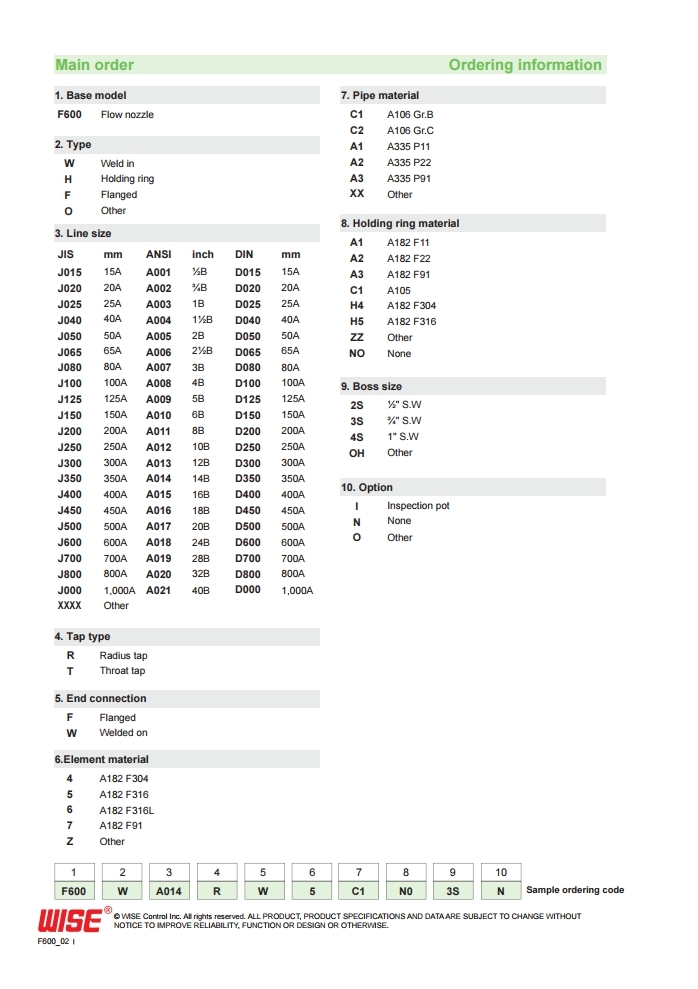698x989 pixels.
Task: Click the 3S box in the sample code
Action: [x=453, y=891]
